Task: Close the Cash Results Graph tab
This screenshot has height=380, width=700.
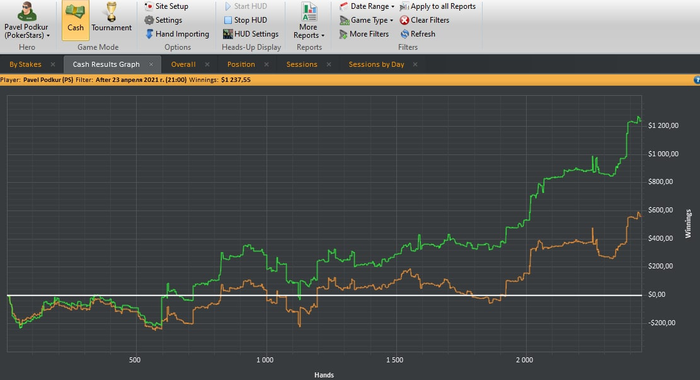Action: [151, 64]
